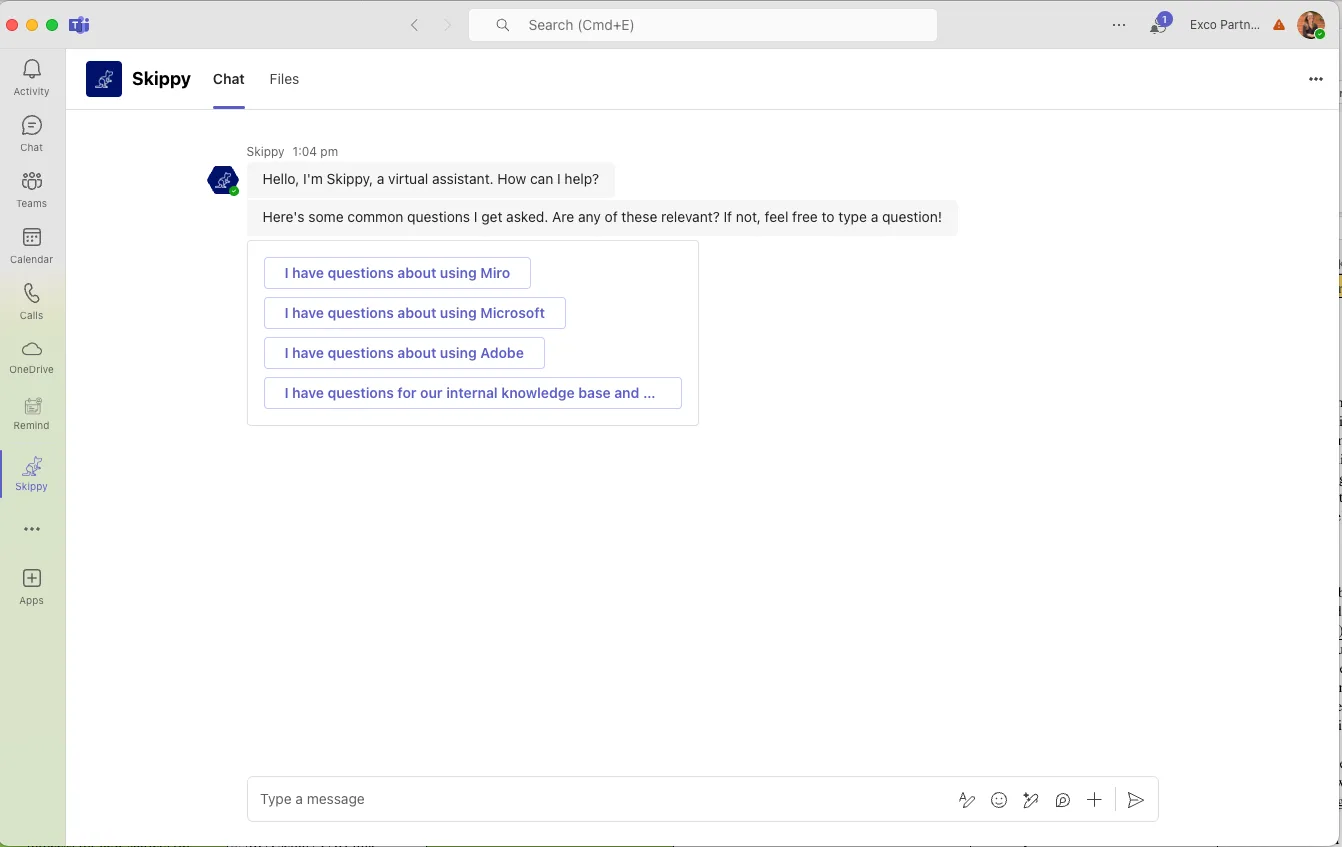Open the plus actions and apps button
This screenshot has height=847, width=1342.
tap(1095, 800)
